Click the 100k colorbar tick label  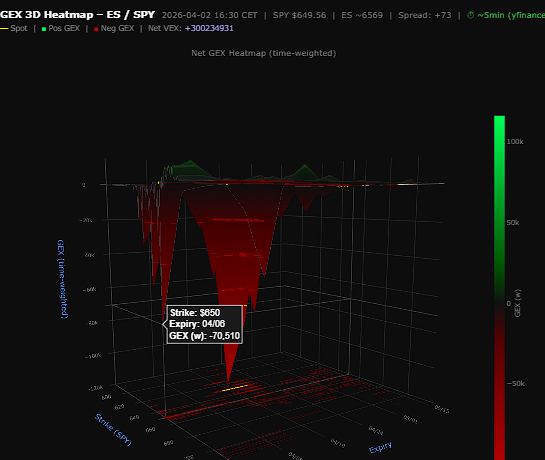(515, 142)
